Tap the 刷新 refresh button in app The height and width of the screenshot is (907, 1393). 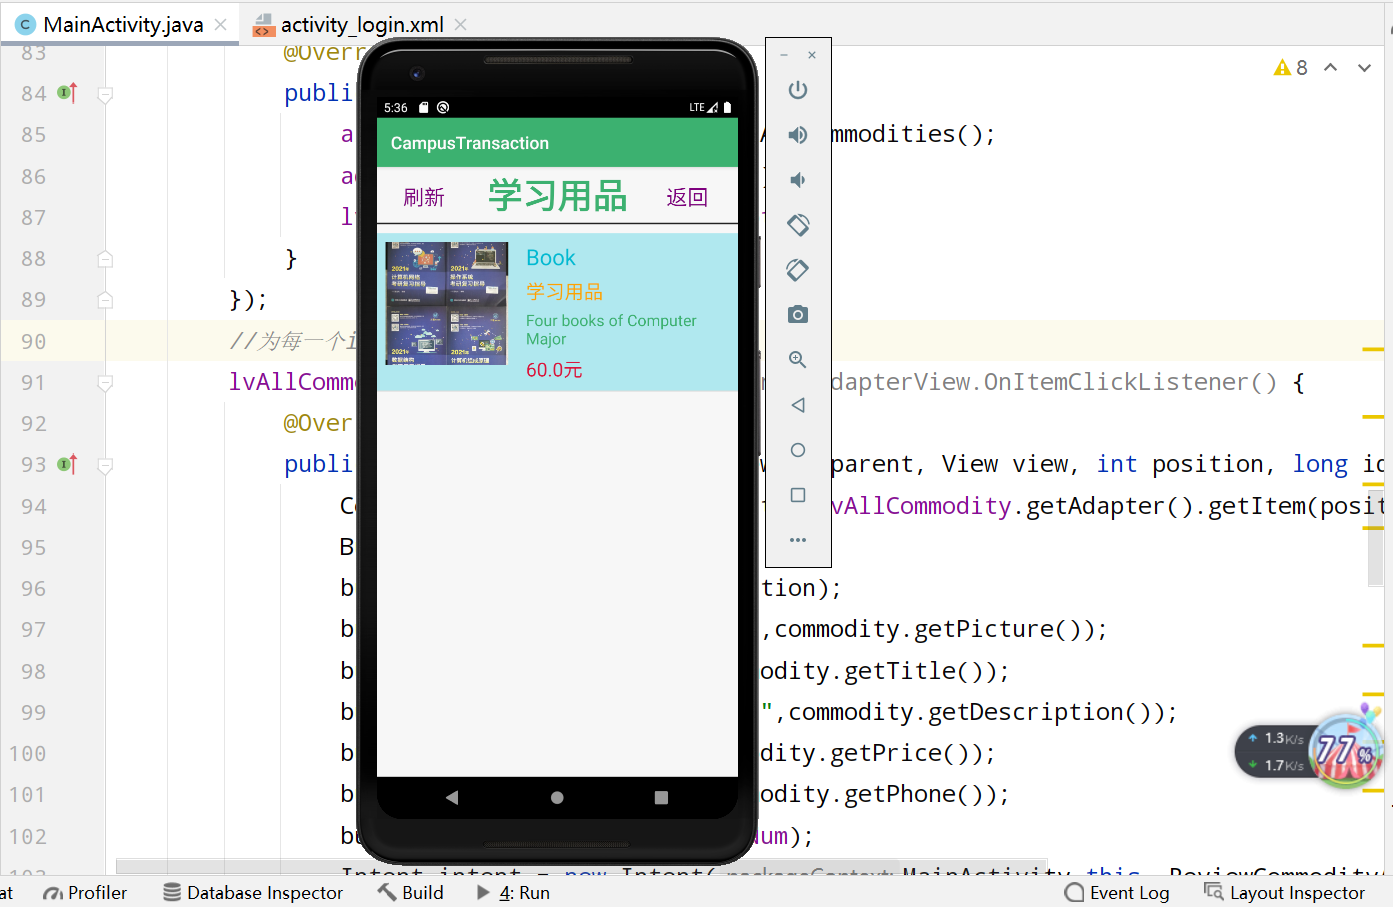(423, 197)
